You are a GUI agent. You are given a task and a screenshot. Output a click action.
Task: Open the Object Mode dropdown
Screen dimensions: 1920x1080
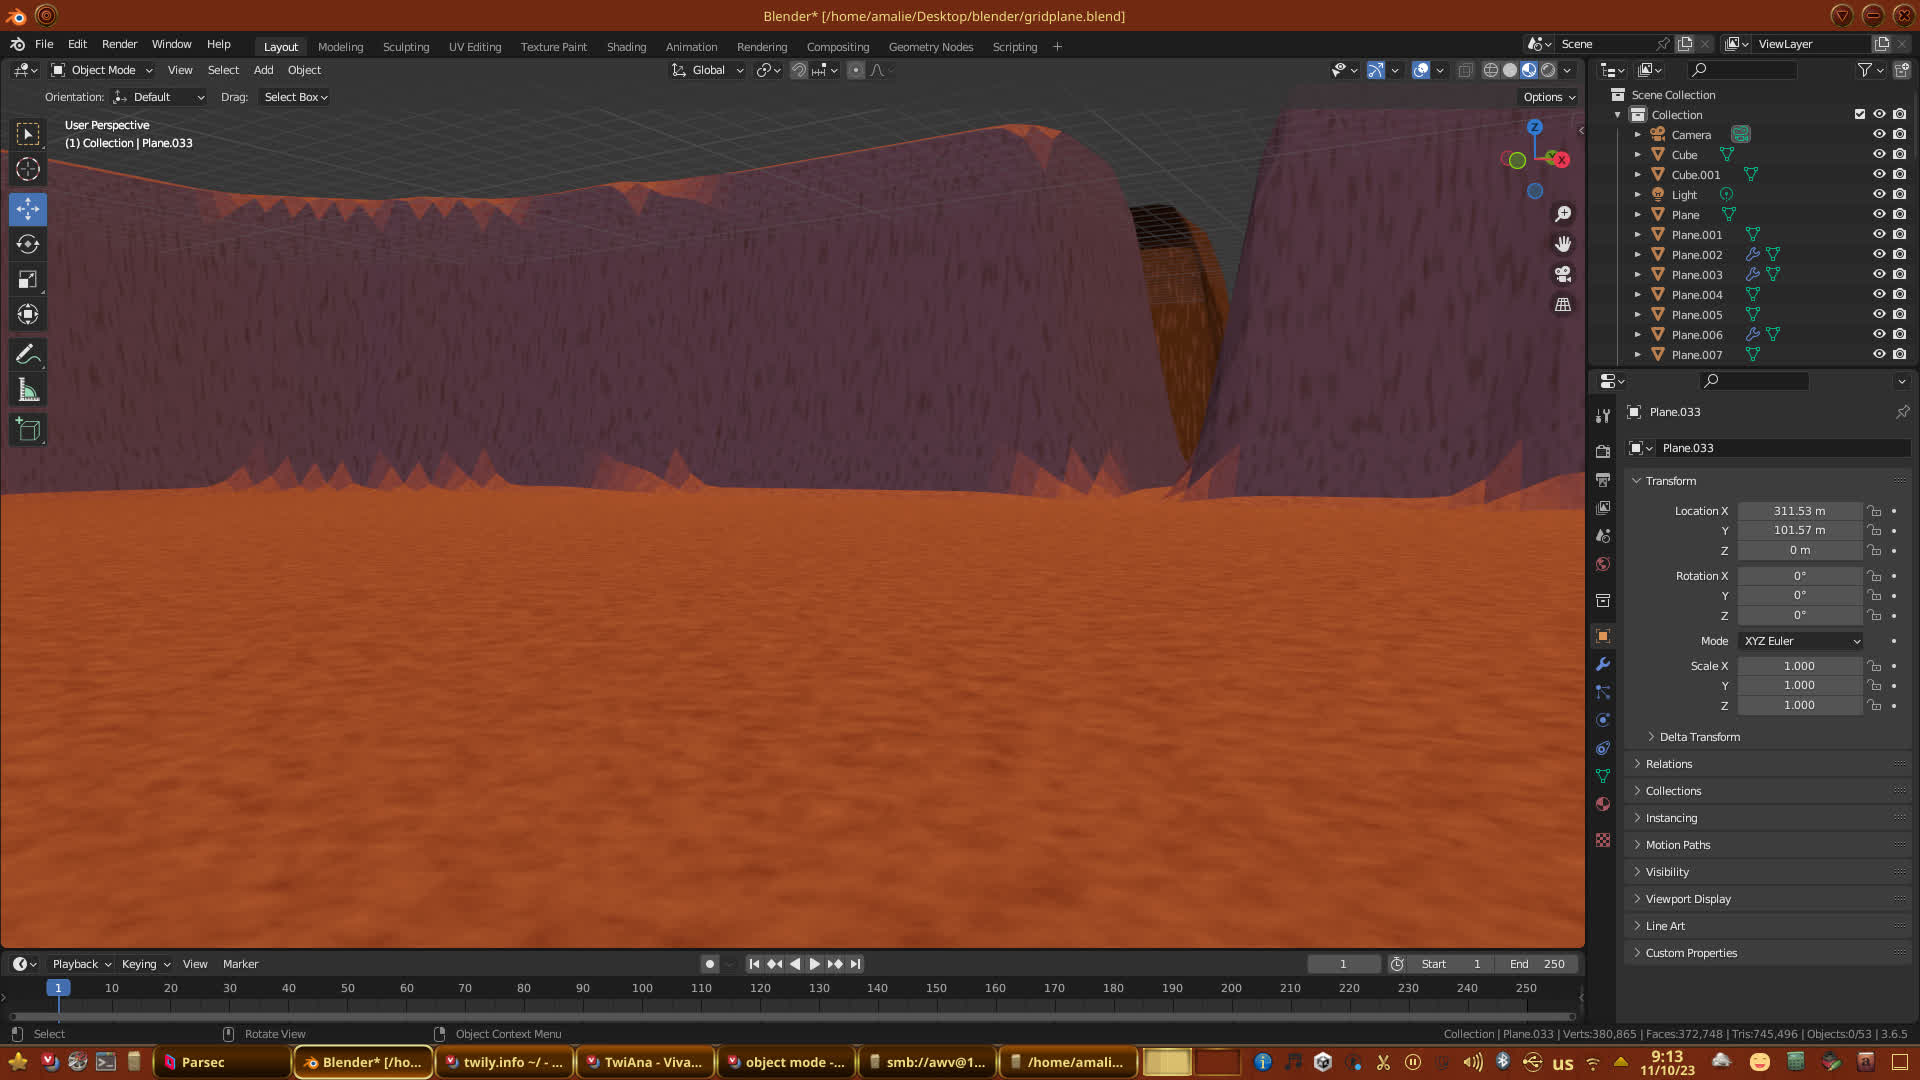click(102, 70)
